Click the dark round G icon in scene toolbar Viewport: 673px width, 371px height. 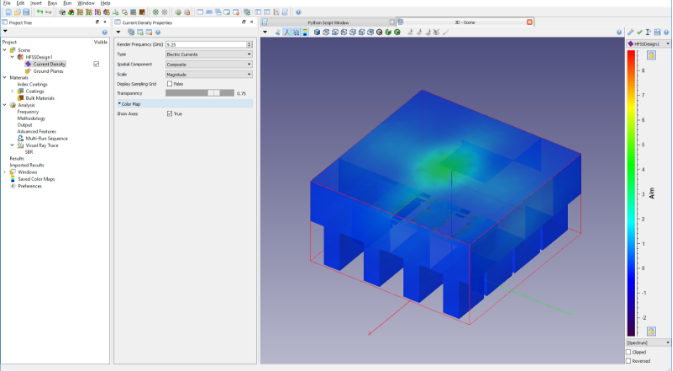tap(379, 32)
